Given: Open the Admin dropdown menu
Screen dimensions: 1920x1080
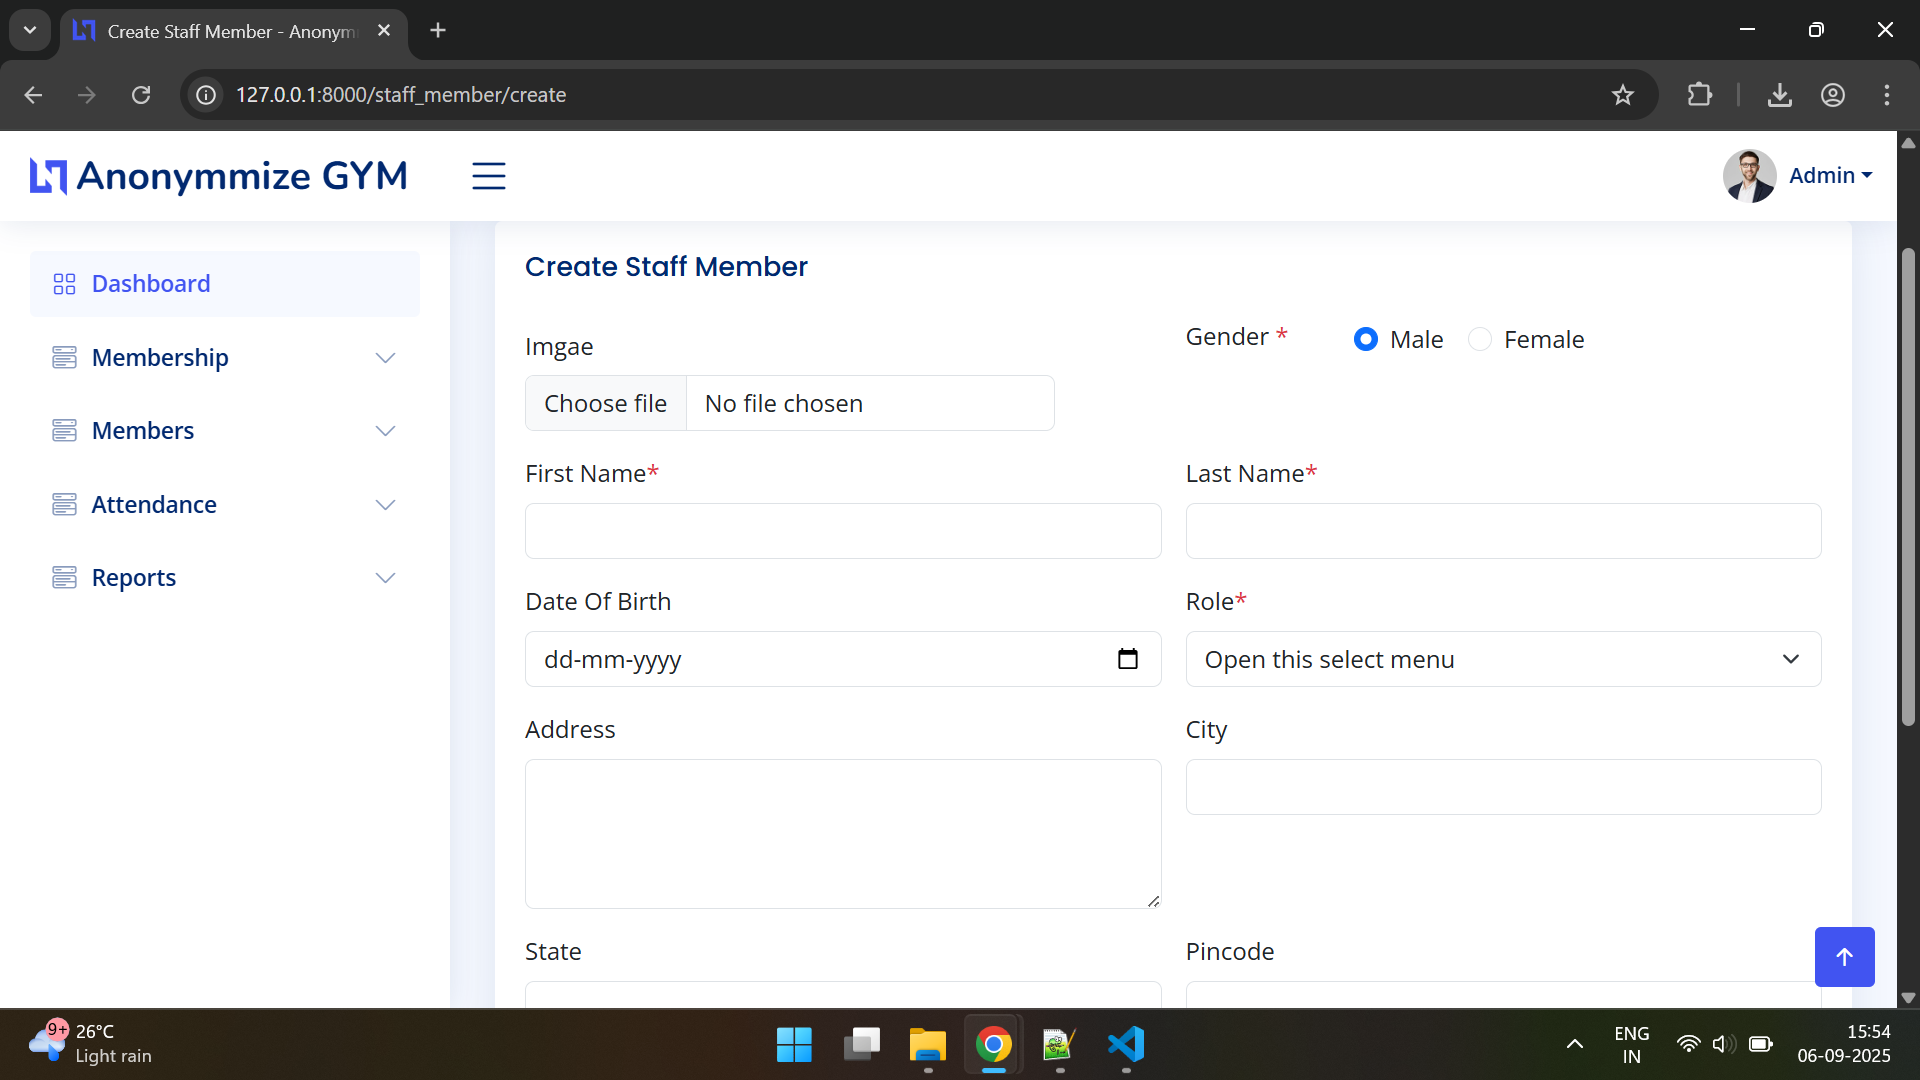Looking at the screenshot, I should click(x=1830, y=176).
